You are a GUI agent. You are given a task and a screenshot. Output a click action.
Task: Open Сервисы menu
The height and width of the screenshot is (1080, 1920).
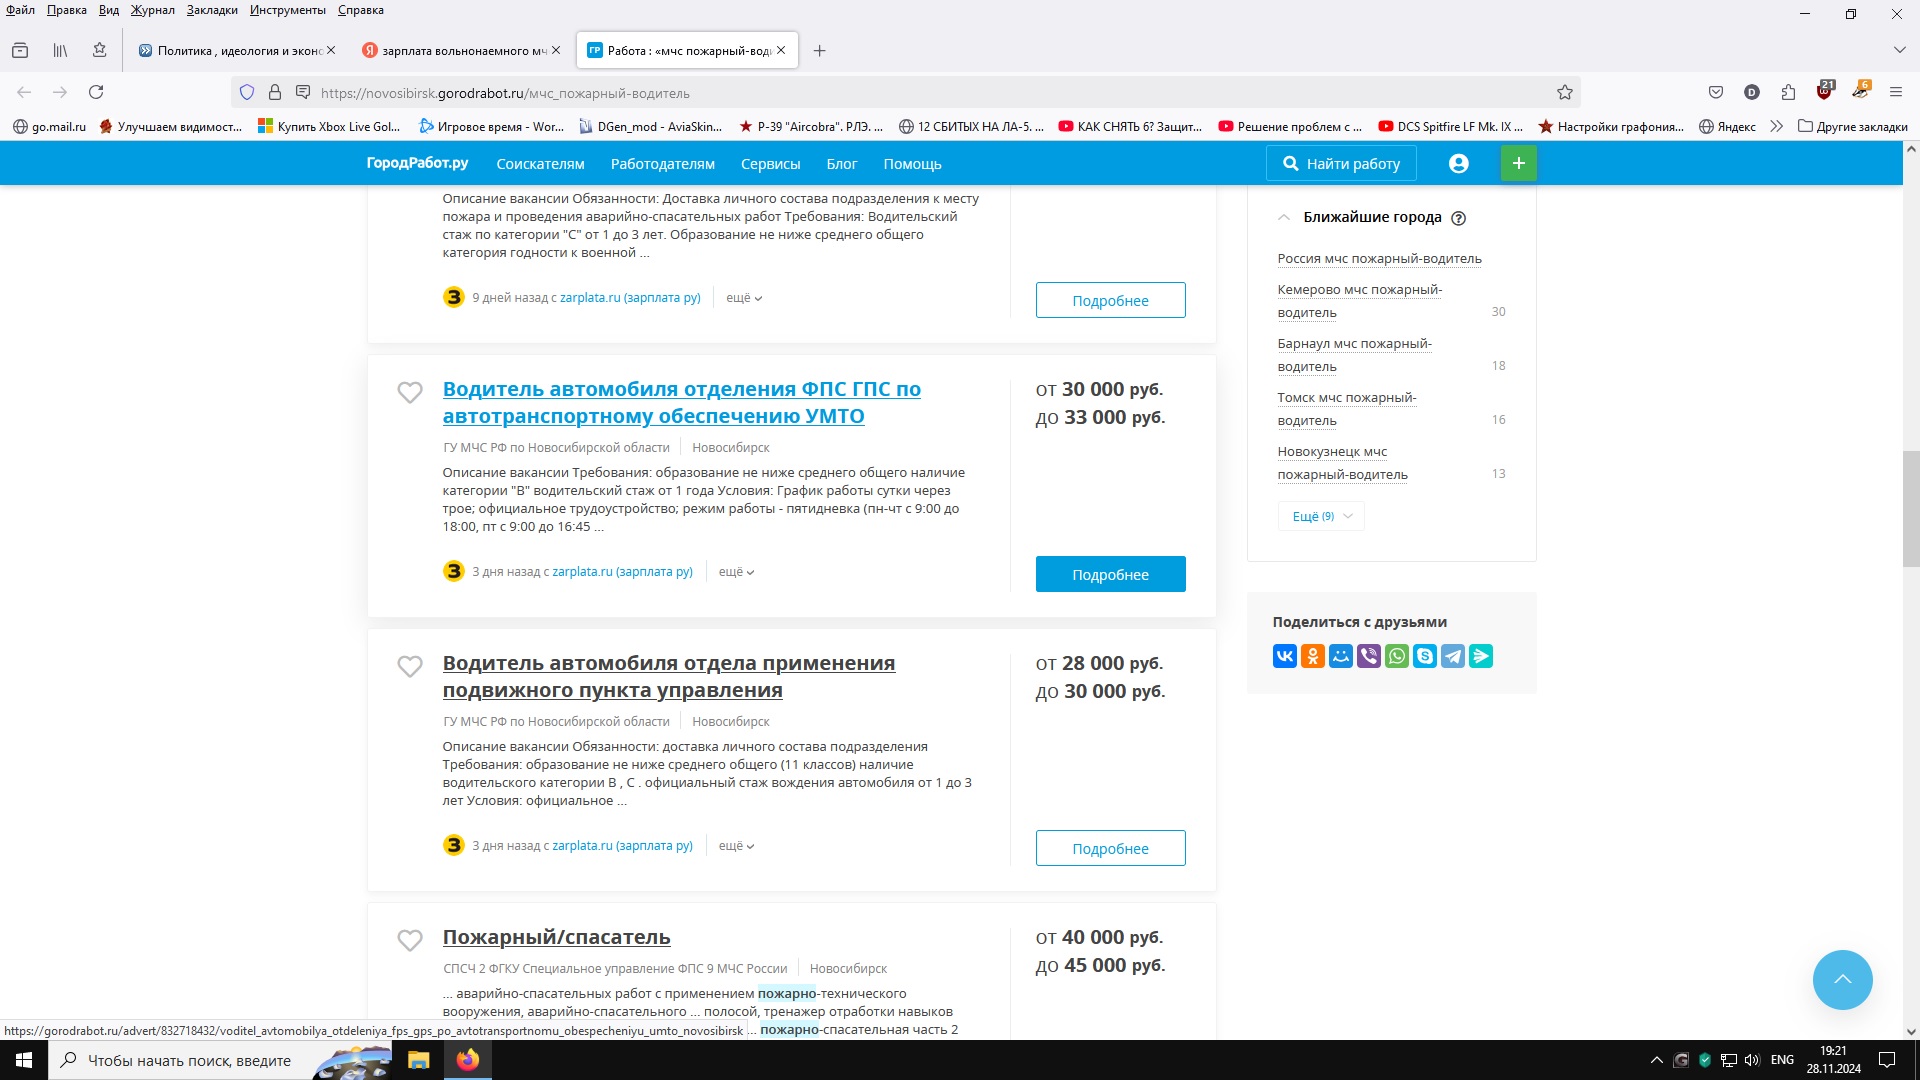[x=770, y=164]
